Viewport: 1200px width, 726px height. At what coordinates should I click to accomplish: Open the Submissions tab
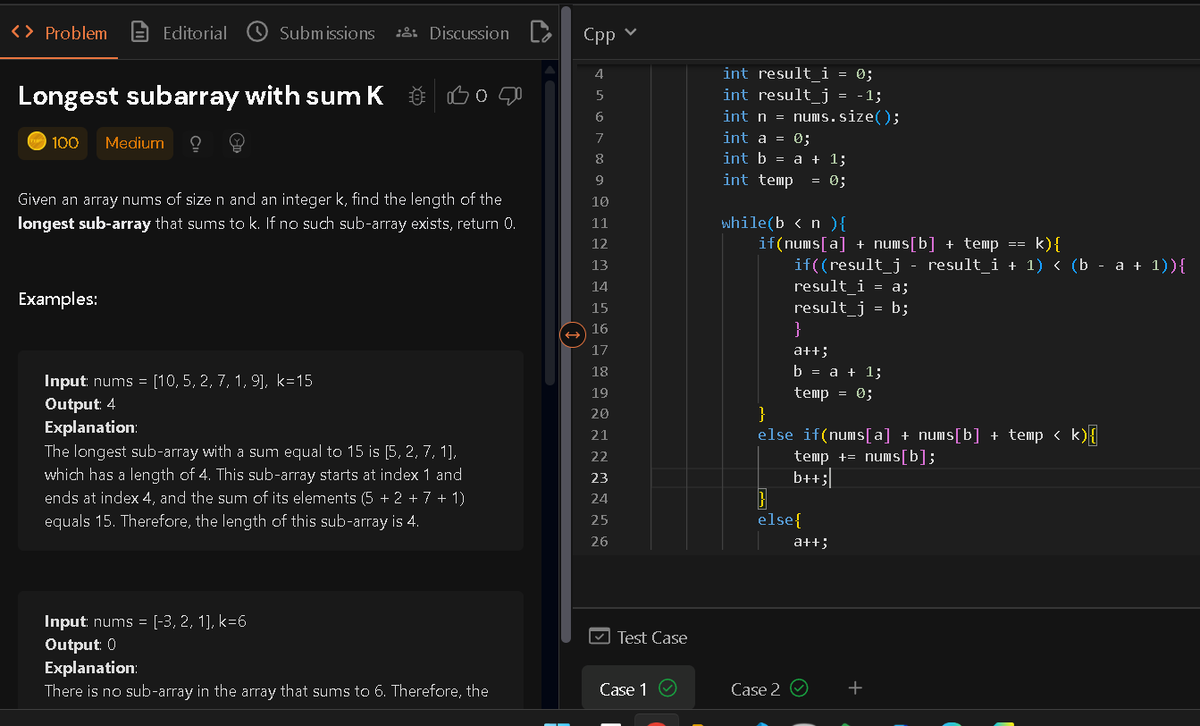coord(311,33)
